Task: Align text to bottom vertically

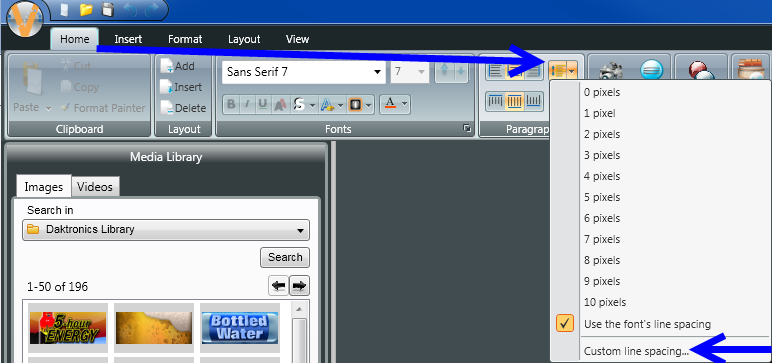Action: [x=534, y=101]
